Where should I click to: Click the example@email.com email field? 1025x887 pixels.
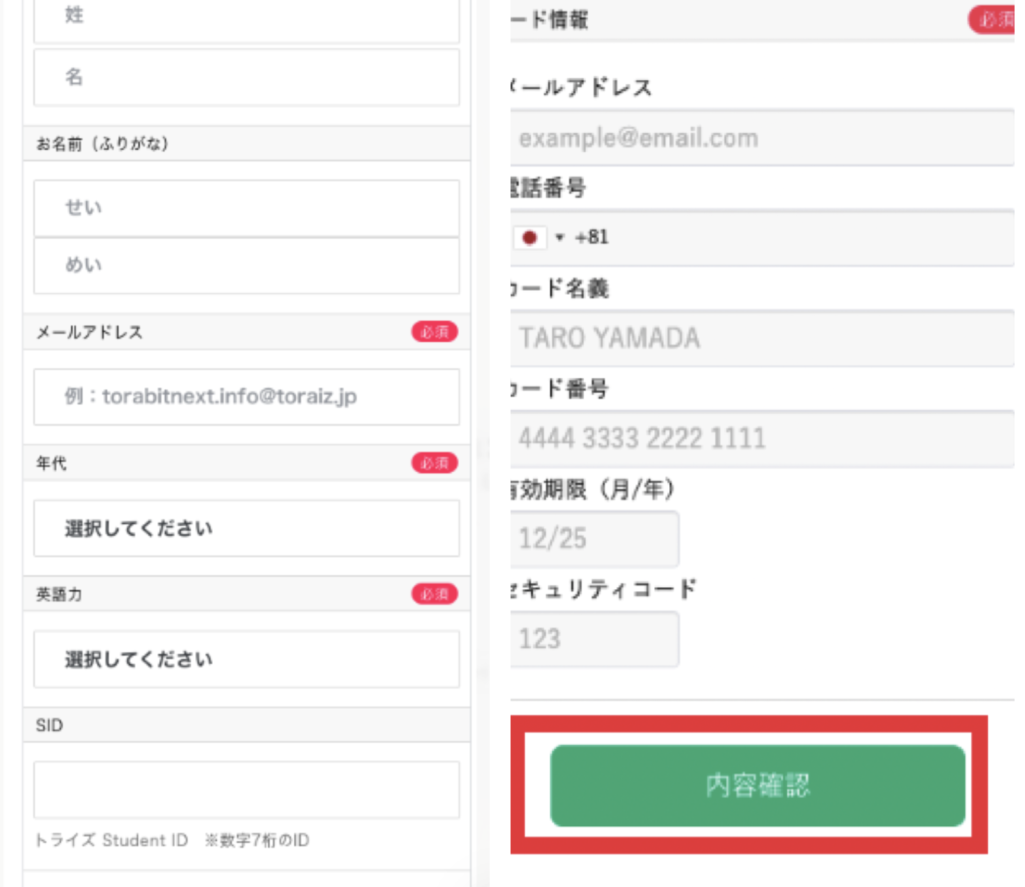762,138
